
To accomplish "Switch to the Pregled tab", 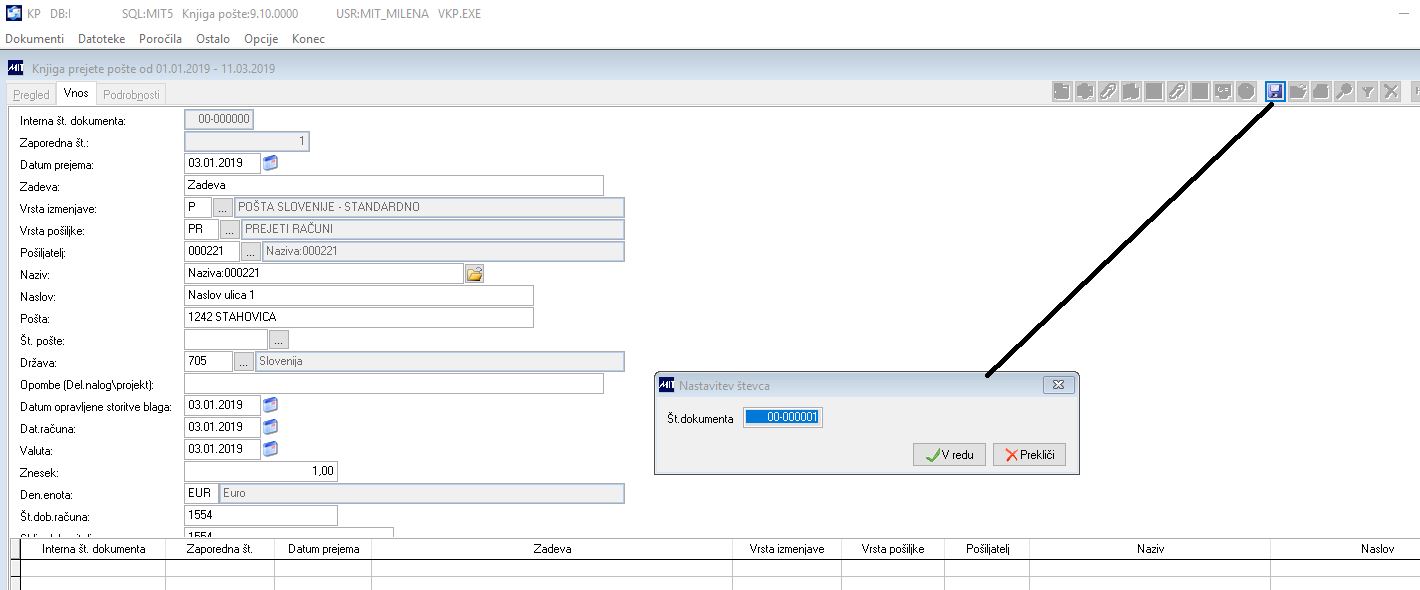I will 31,95.
